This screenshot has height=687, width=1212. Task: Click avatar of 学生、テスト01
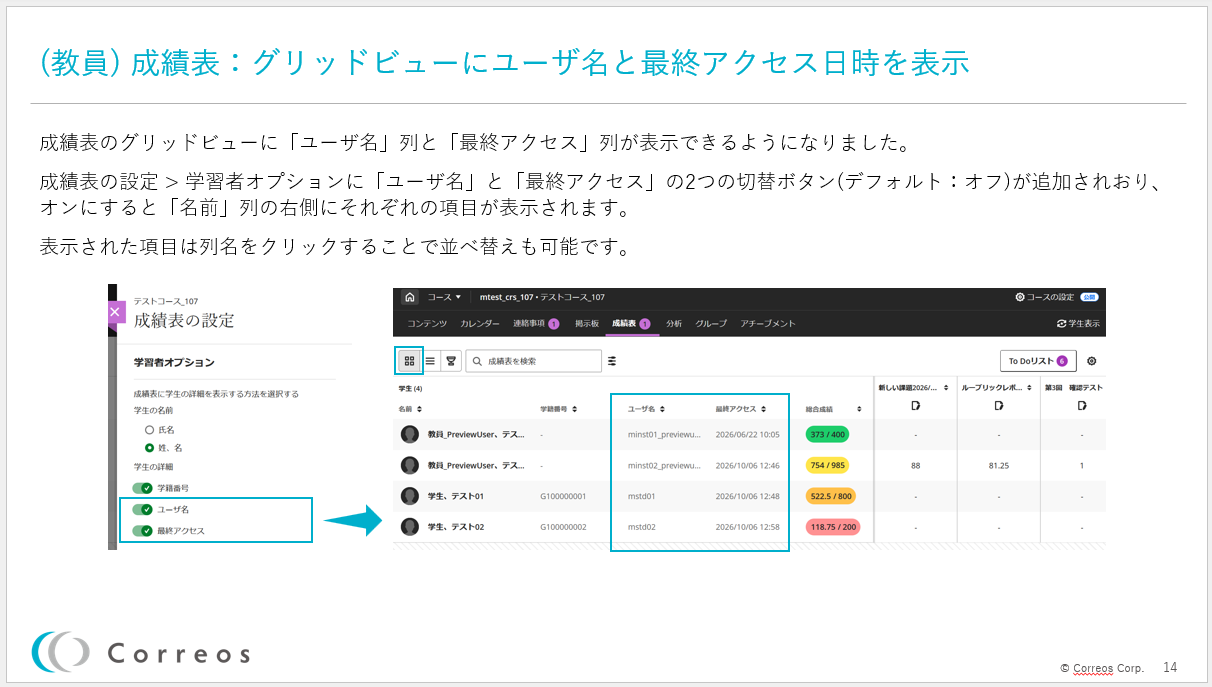410,496
